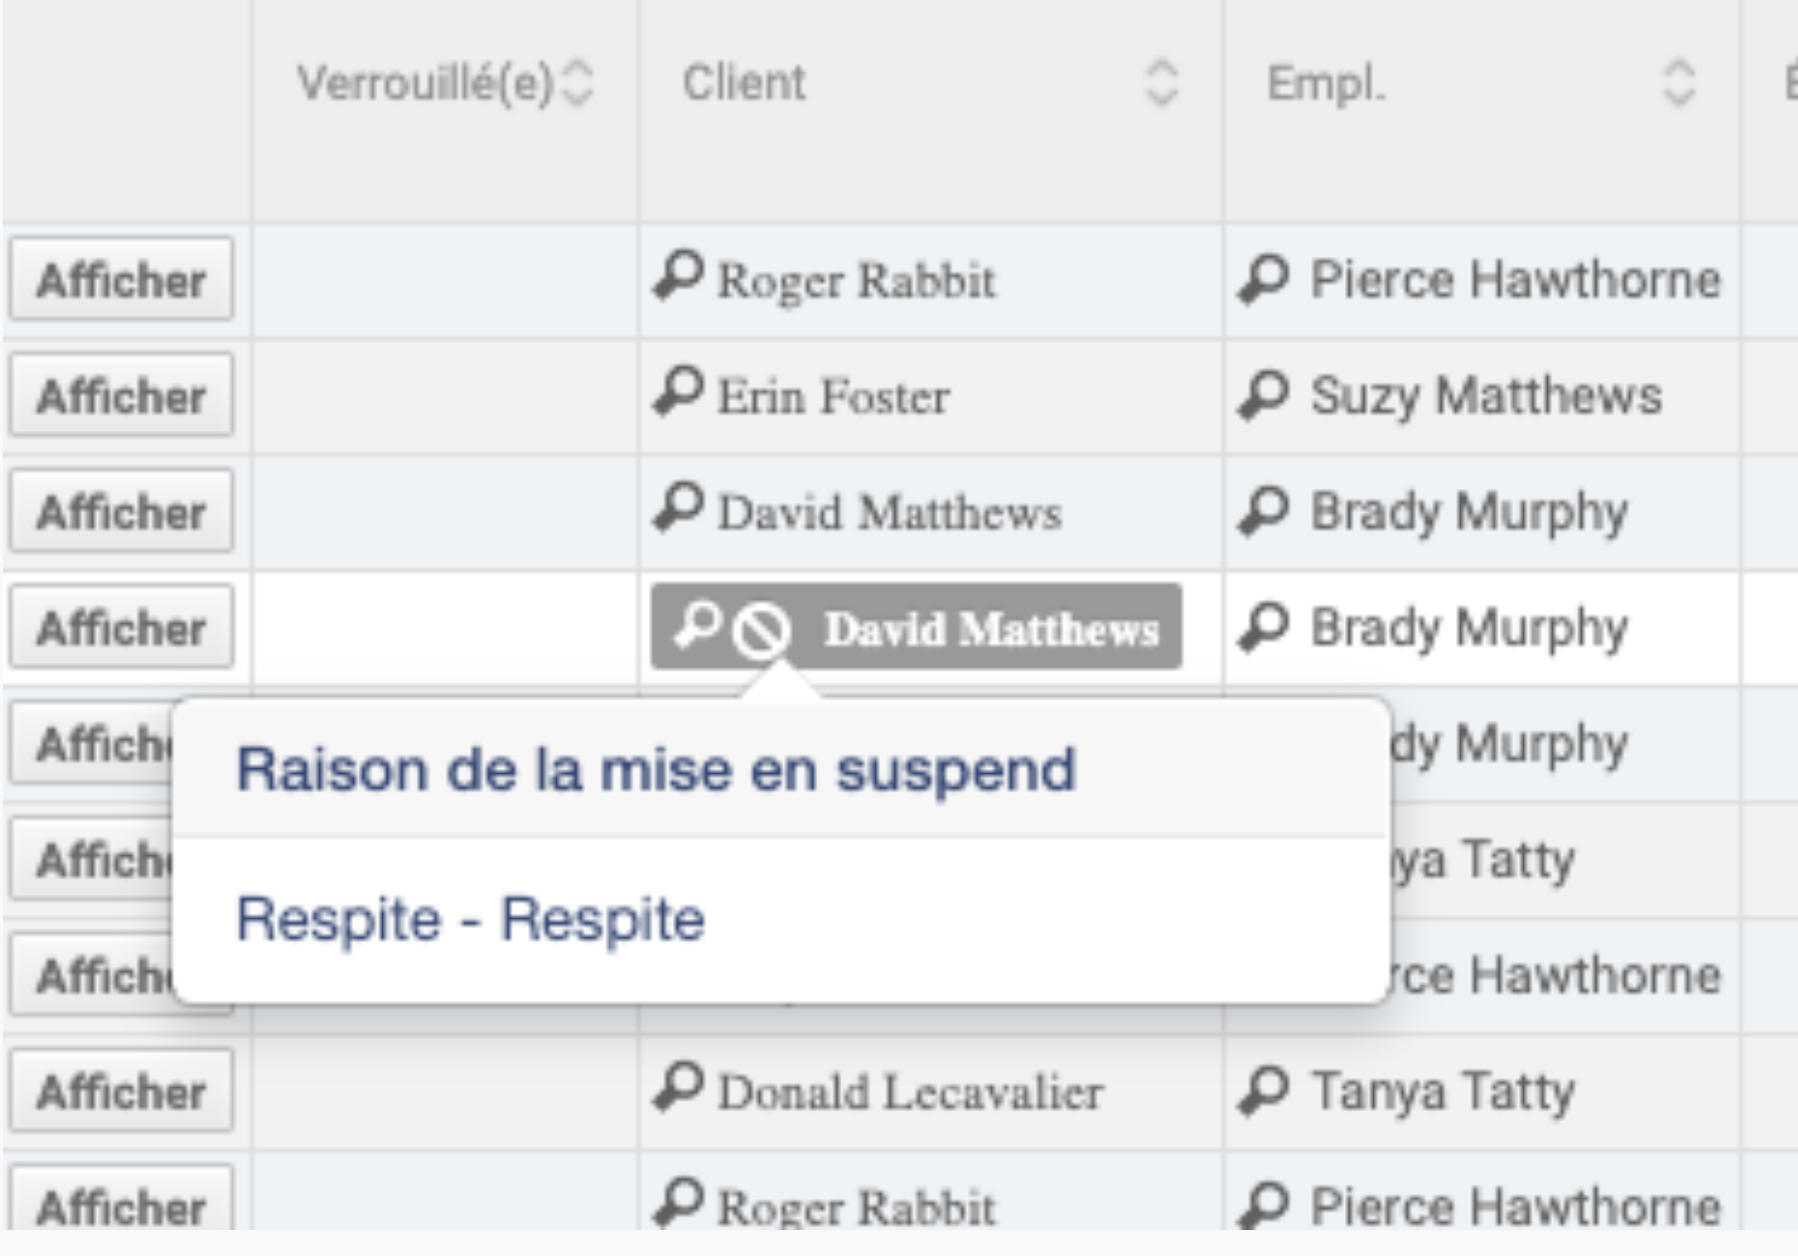Image resolution: width=1798 pixels, height=1256 pixels.
Task: Open lookup icon beside Donald Lecavalier
Action: 679,1087
